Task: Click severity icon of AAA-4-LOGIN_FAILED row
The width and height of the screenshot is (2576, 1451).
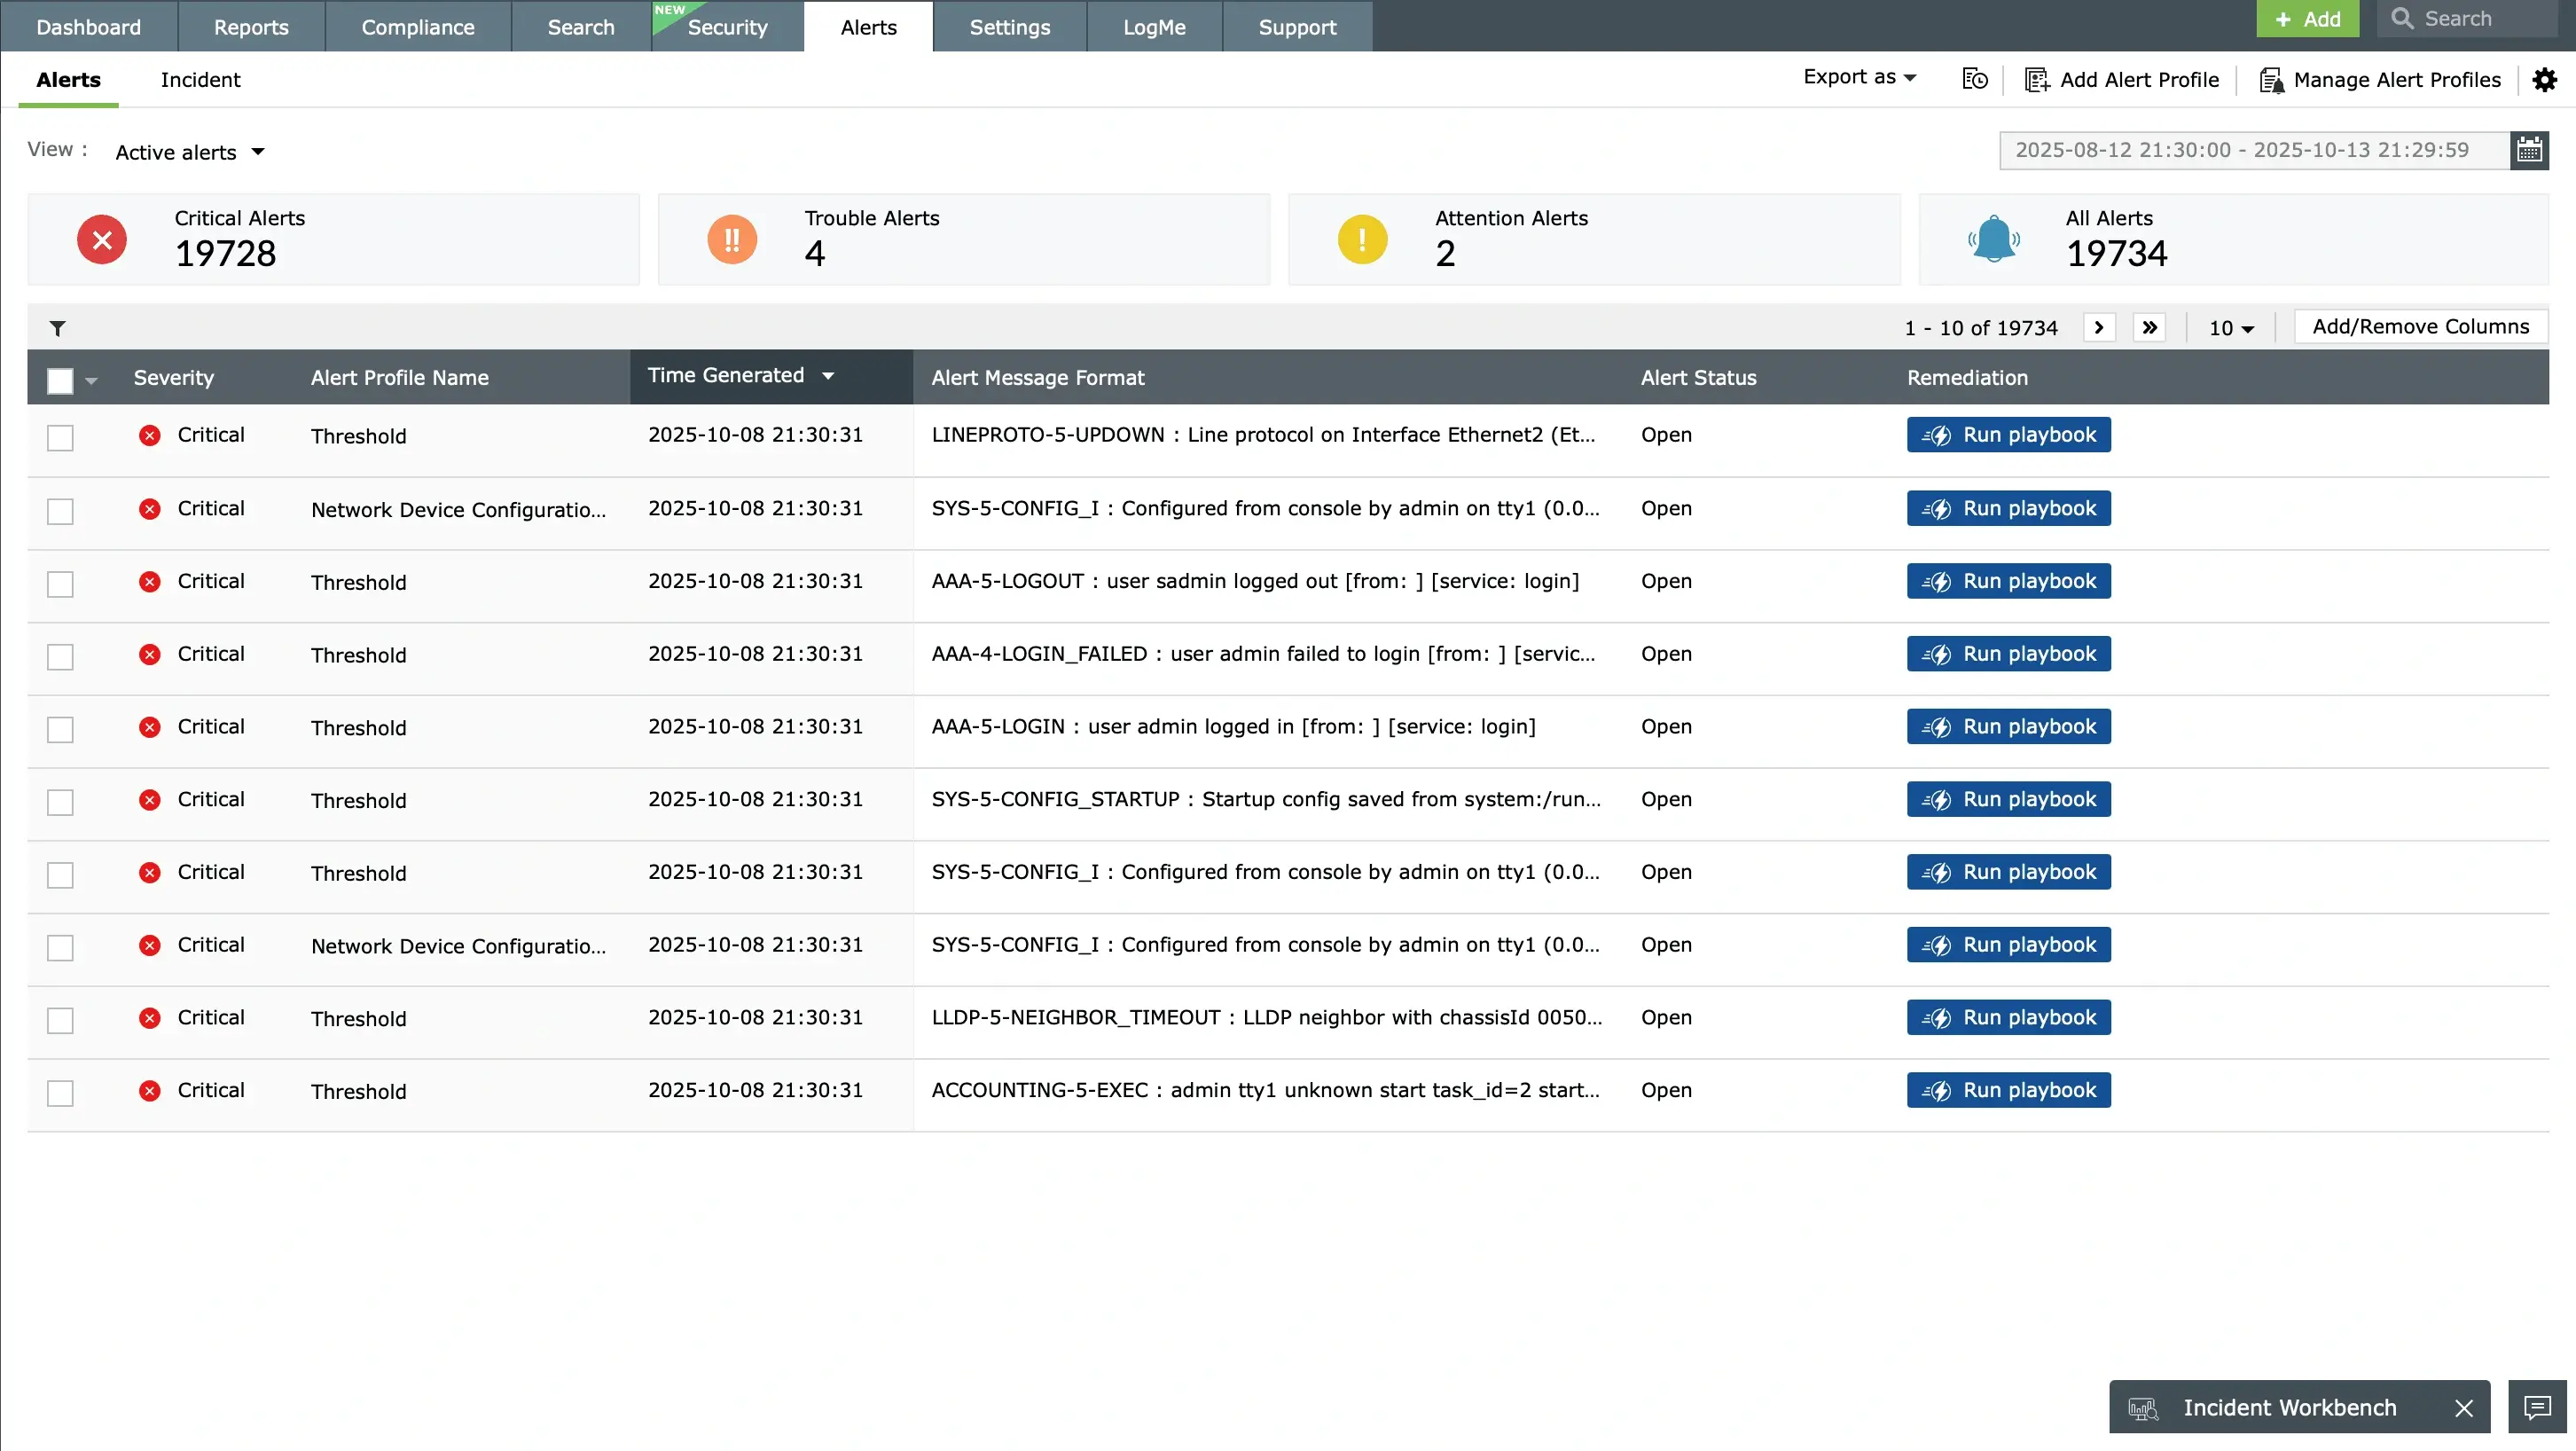Action: pyautogui.click(x=150, y=655)
